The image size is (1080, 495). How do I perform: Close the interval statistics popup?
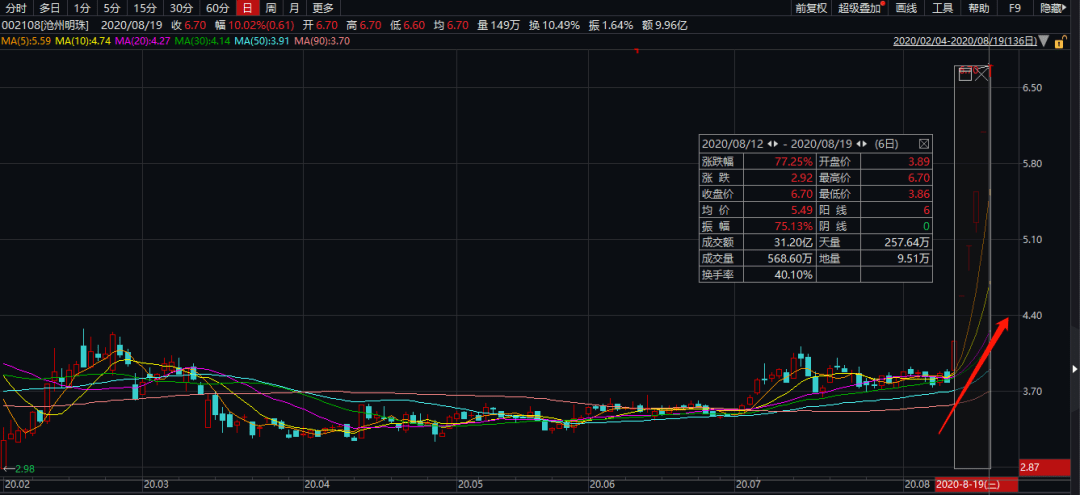click(x=924, y=144)
